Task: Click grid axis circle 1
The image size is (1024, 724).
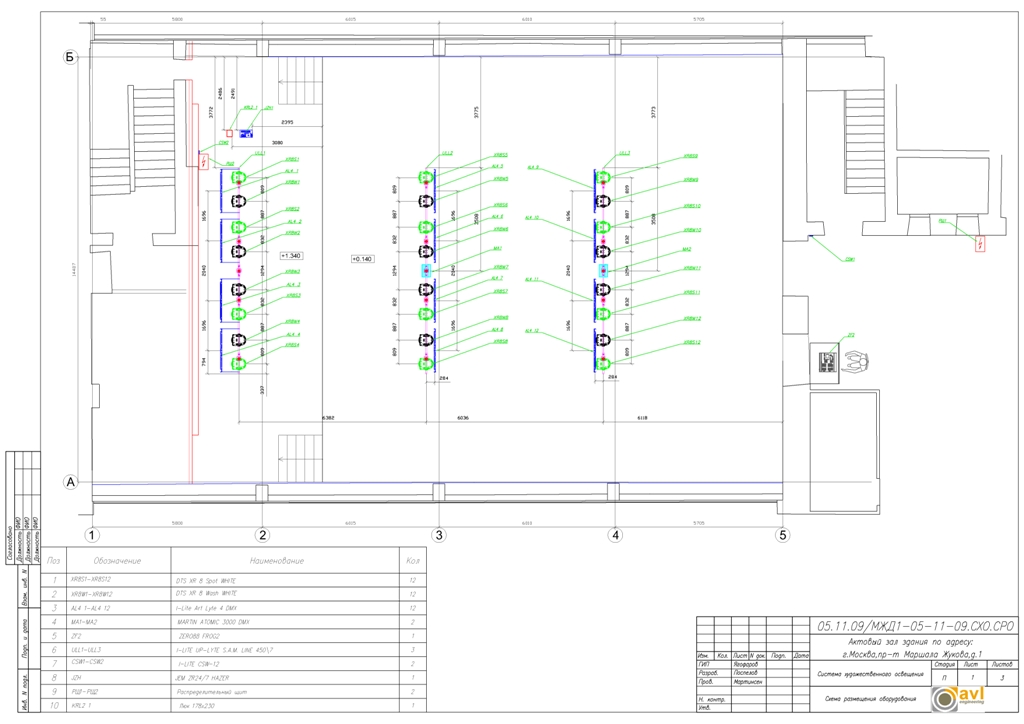Action: click(x=92, y=535)
